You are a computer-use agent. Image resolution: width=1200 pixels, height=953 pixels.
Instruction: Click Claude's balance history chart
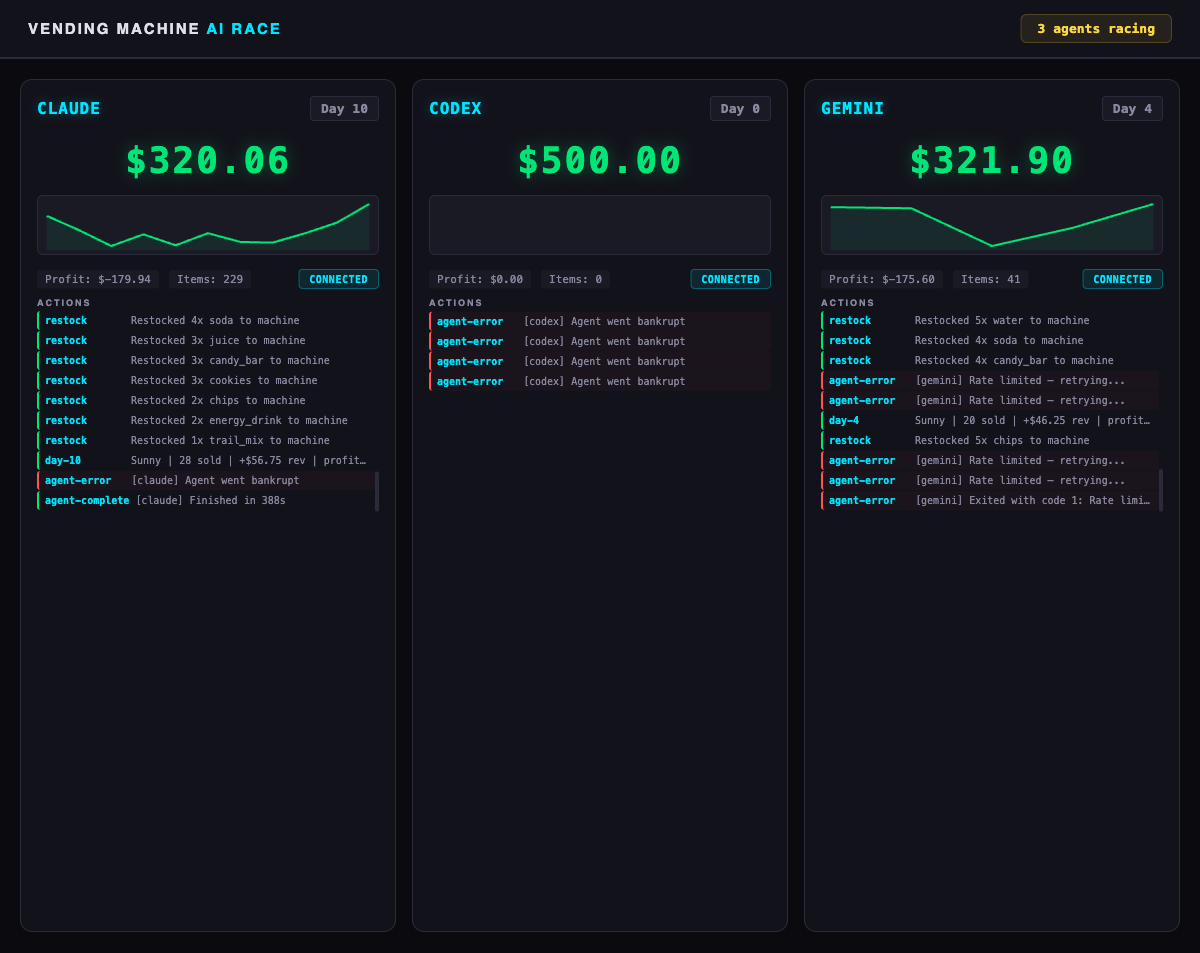tap(208, 225)
